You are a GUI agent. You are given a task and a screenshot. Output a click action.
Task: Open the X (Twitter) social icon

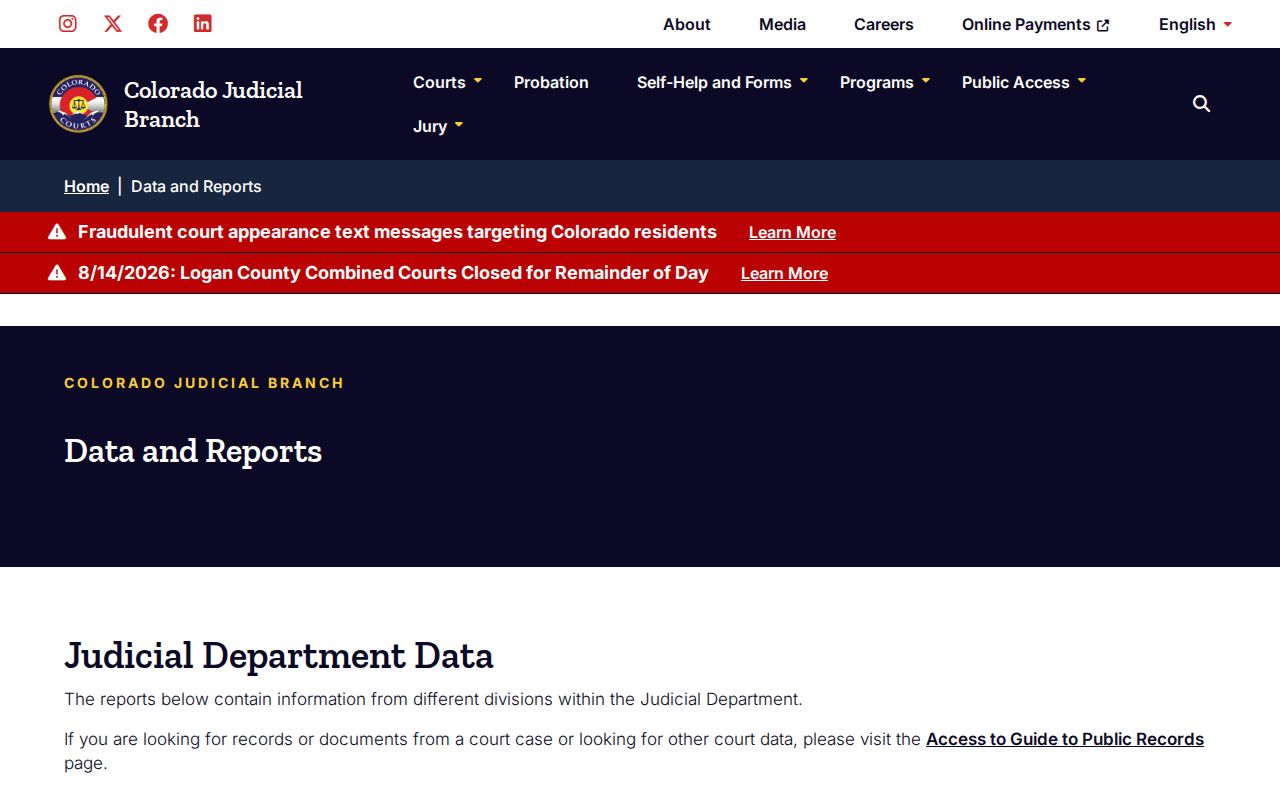(x=113, y=23)
